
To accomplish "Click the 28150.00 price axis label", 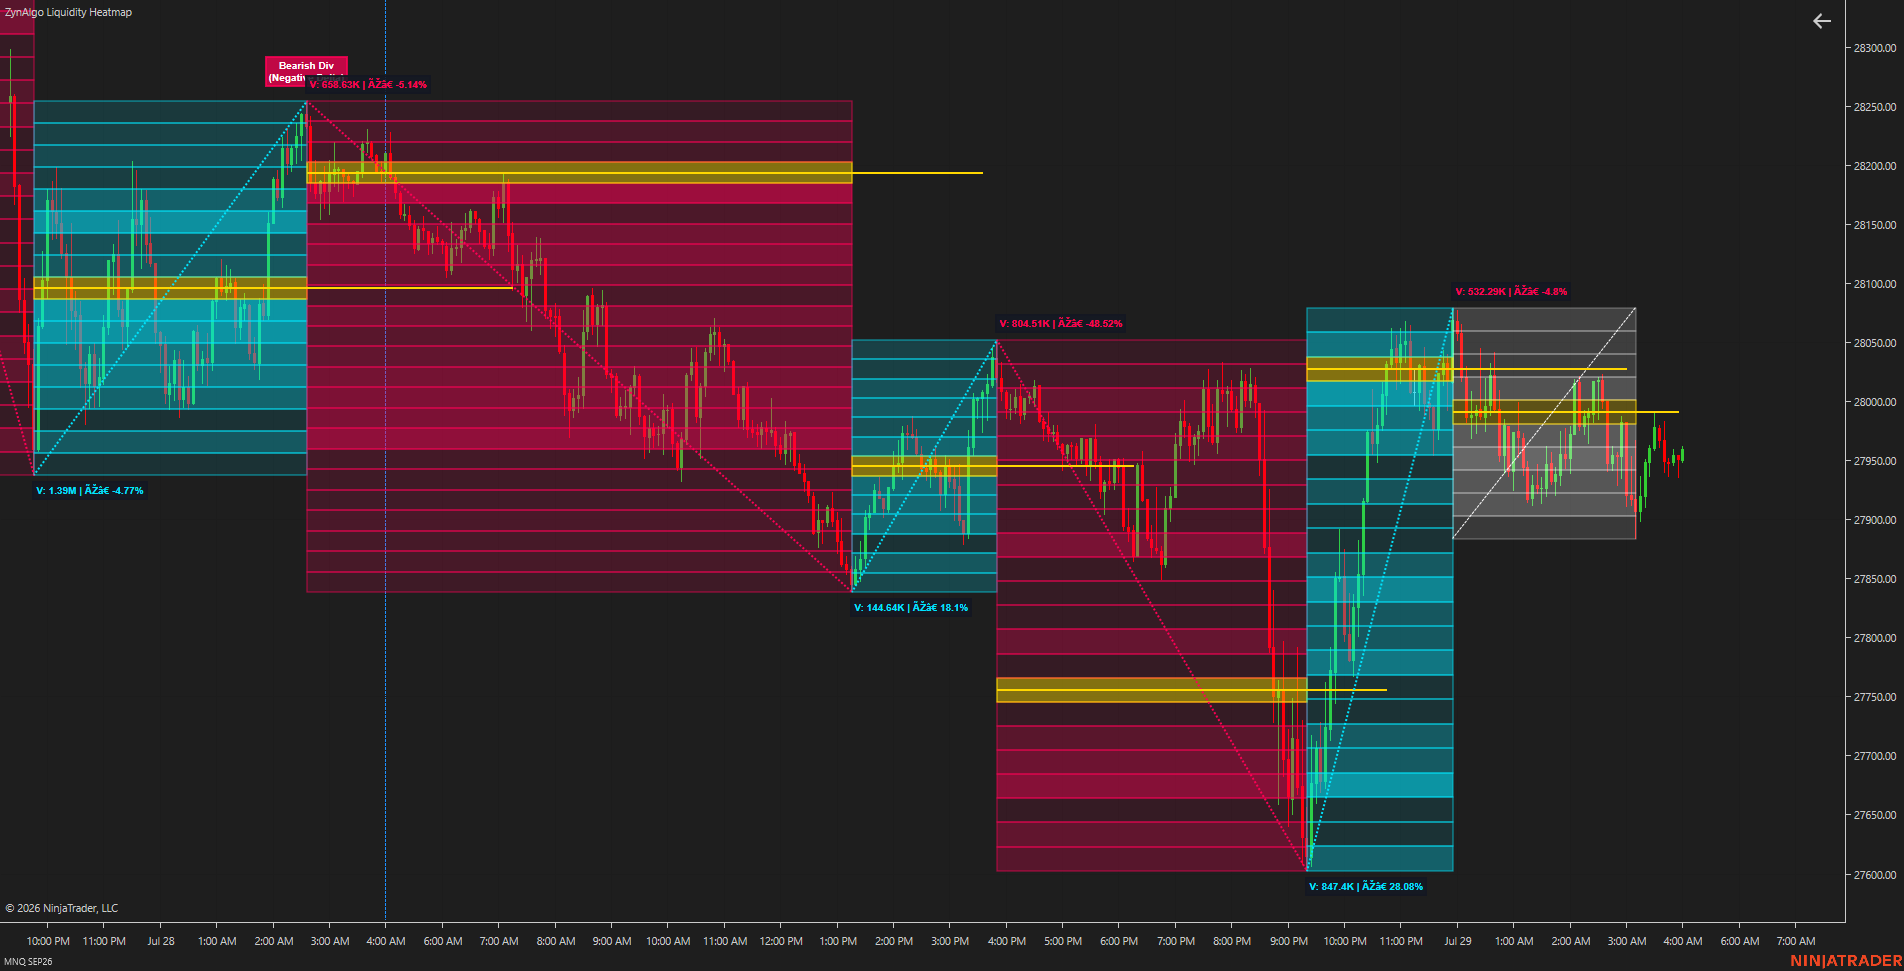I will click(1875, 225).
